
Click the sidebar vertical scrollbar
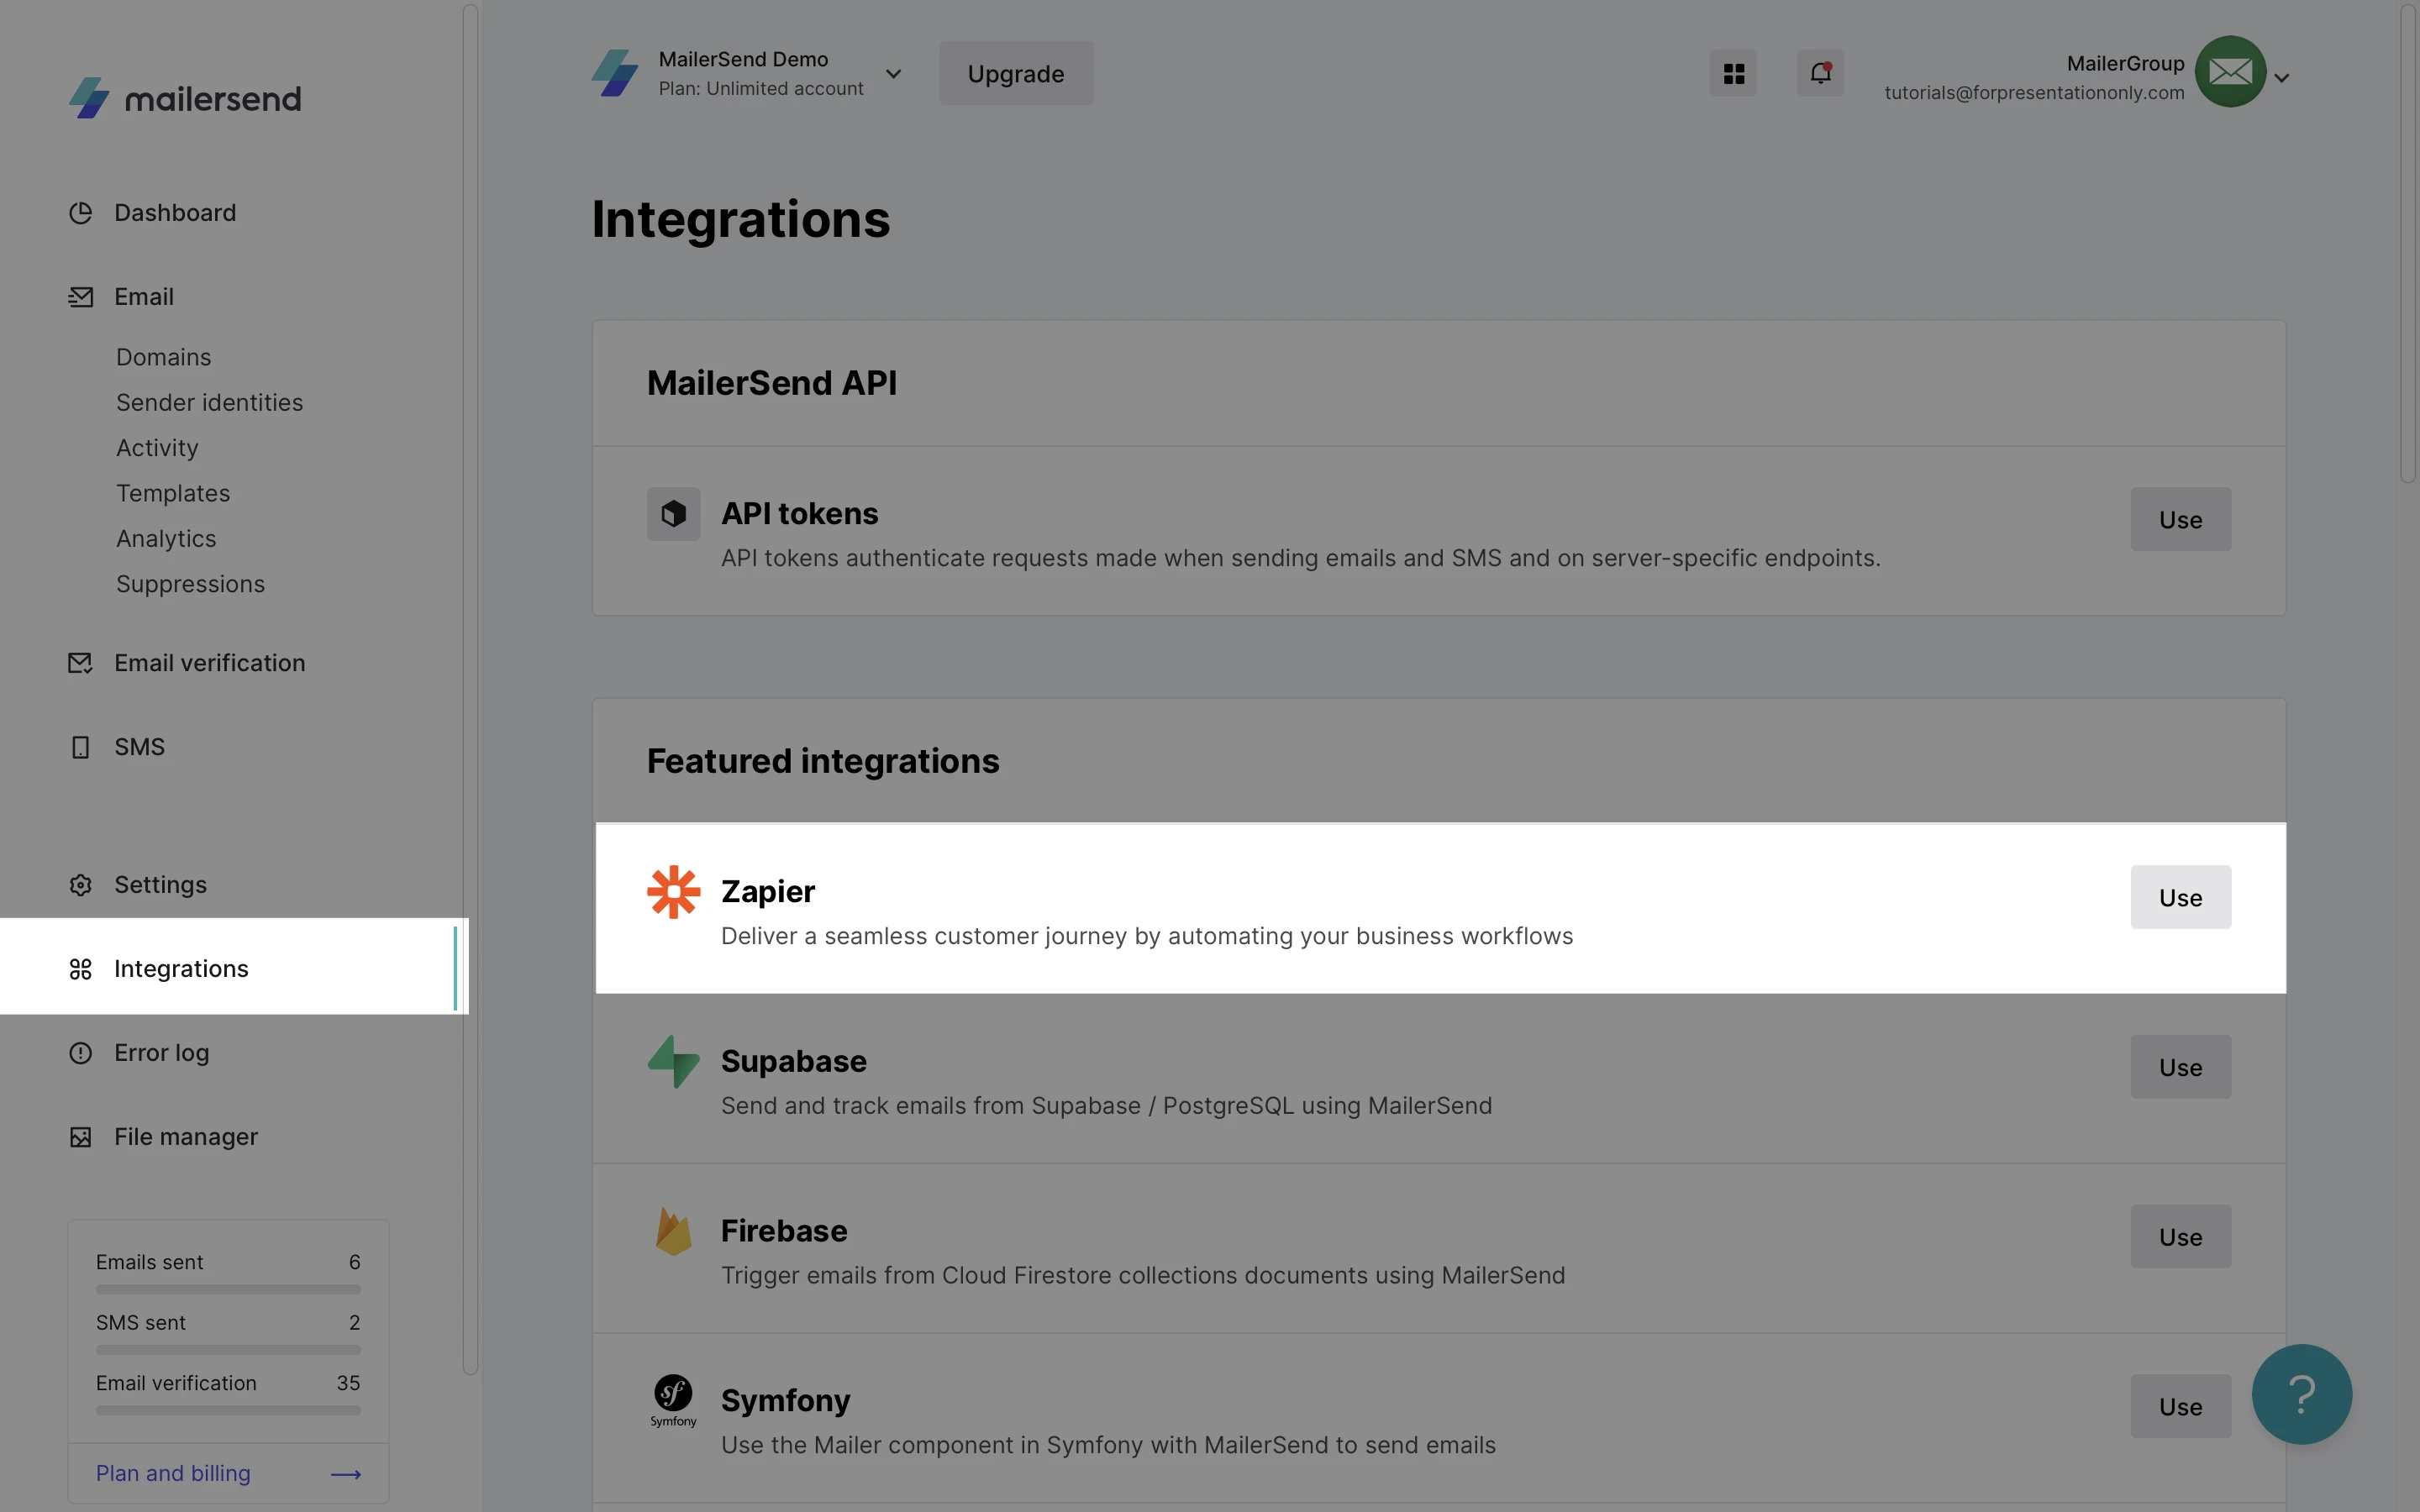pyautogui.click(x=470, y=690)
